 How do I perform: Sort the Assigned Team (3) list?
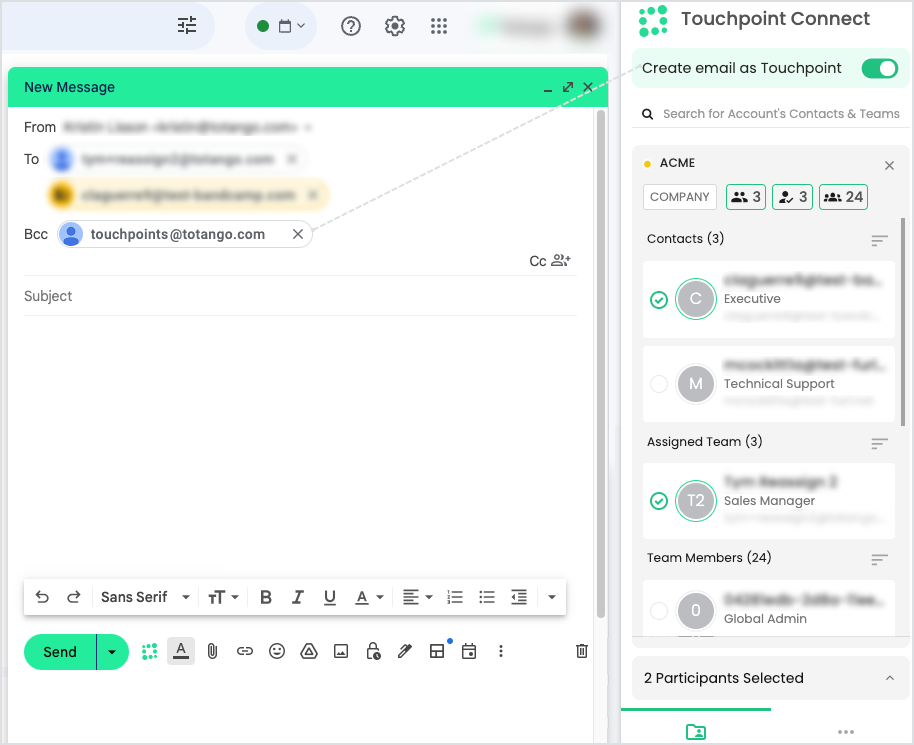880,444
